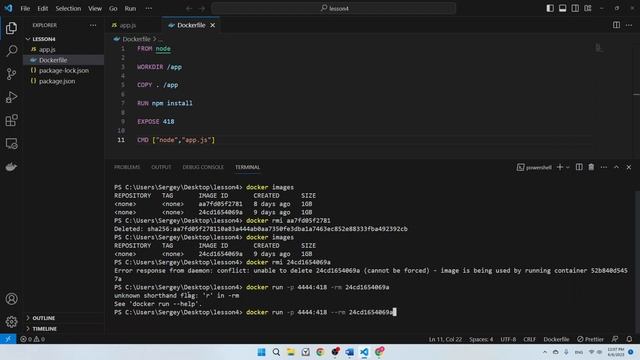
Task: Click the lesson4 command center search box
Action: (x=334, y=8)
